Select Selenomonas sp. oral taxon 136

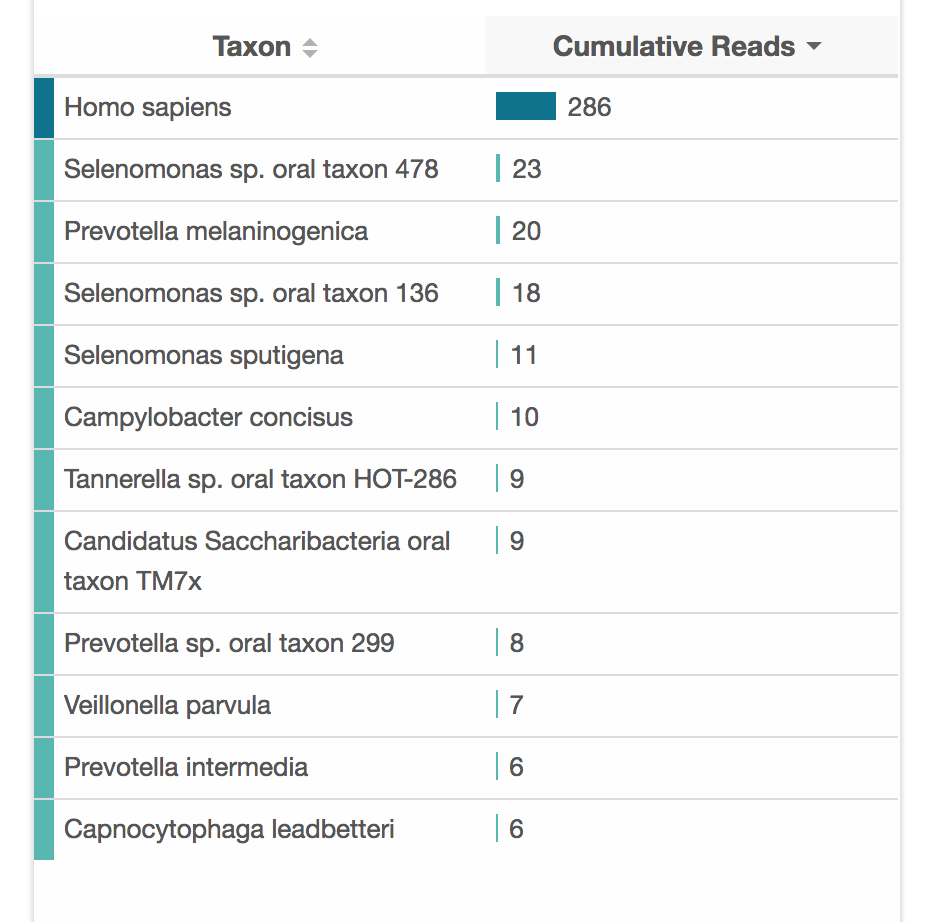(251, 293)
